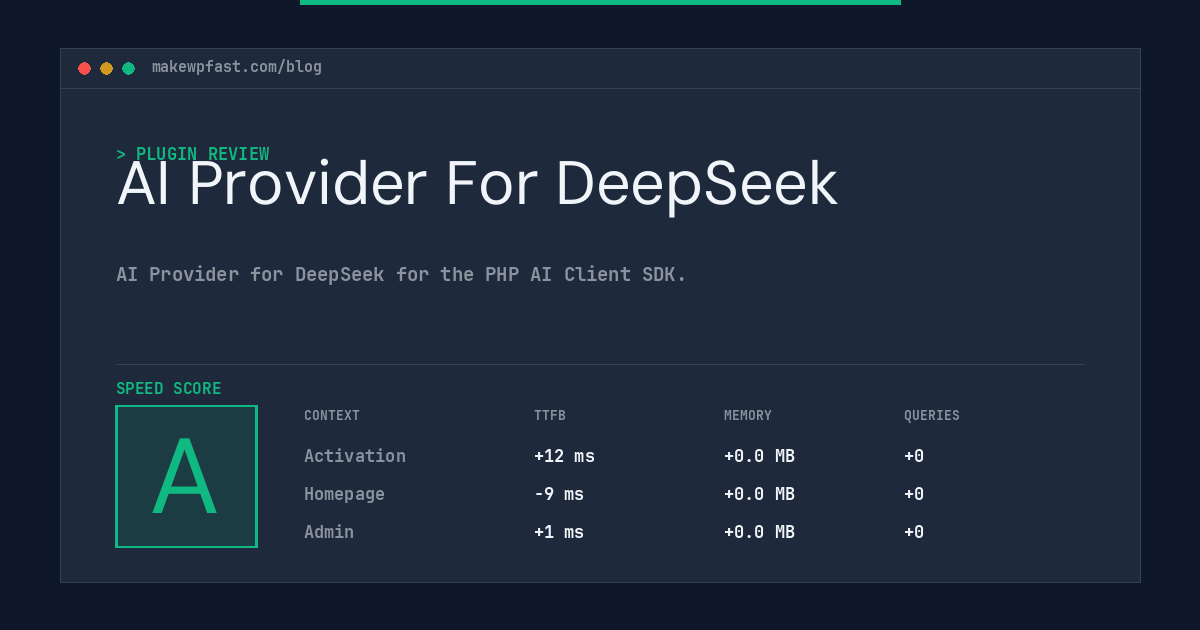Click Homepage queries '+0' value
The width and height of the screenshot is (1200, 630).
(914, 494)
